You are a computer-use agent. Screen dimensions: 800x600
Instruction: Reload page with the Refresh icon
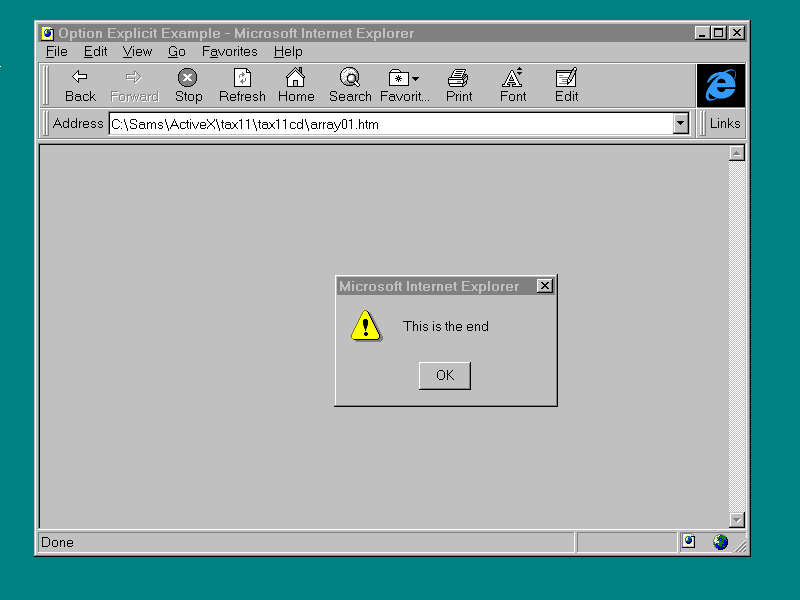click(x=242, y=78)
